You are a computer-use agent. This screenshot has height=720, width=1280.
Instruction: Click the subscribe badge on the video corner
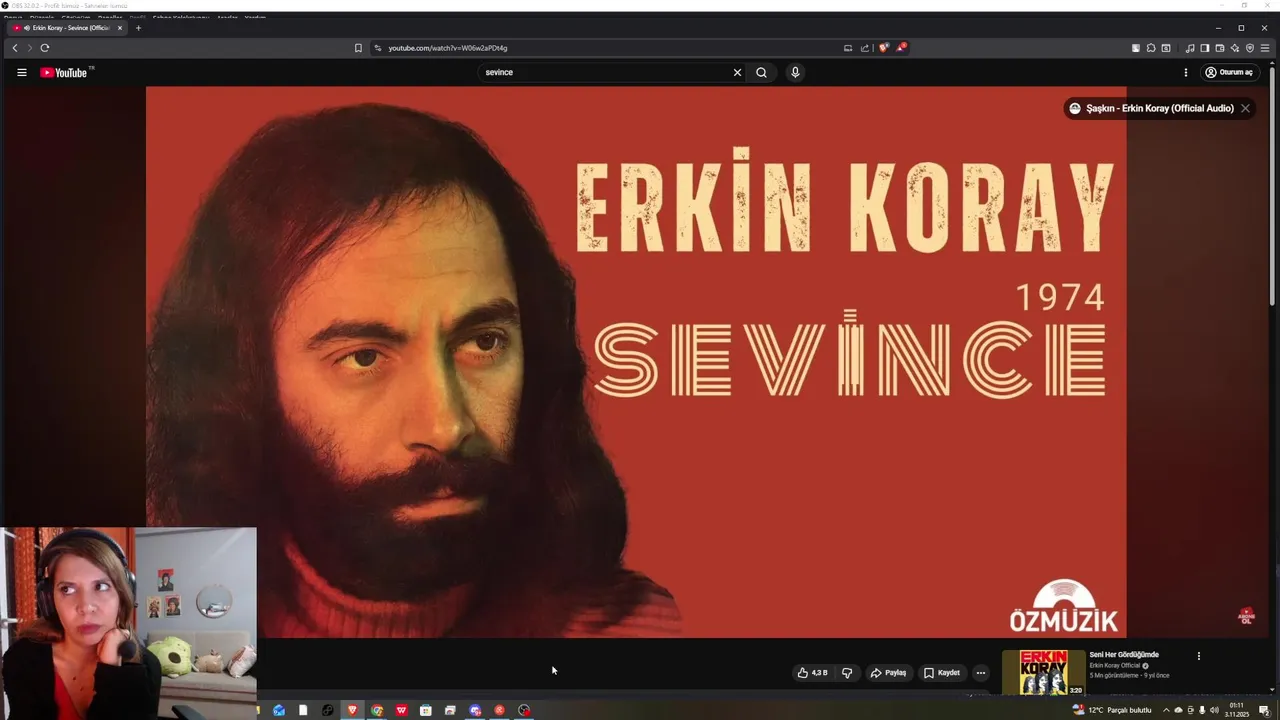point(1246,616)
